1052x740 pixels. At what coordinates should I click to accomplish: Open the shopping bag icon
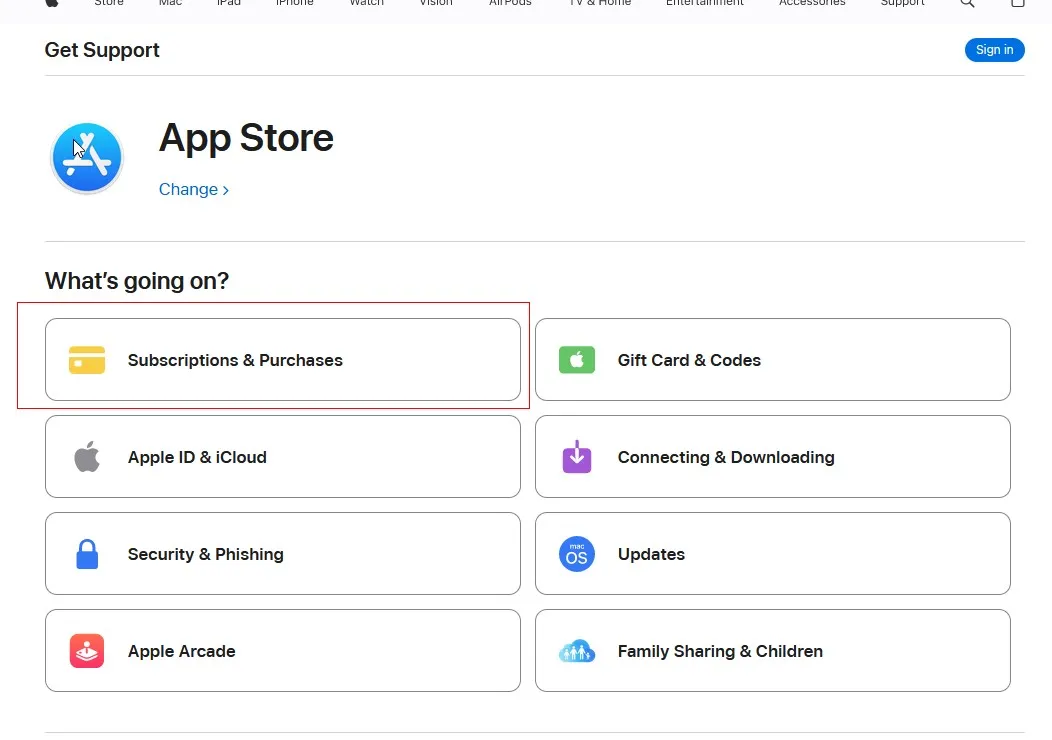(1018, 3)
